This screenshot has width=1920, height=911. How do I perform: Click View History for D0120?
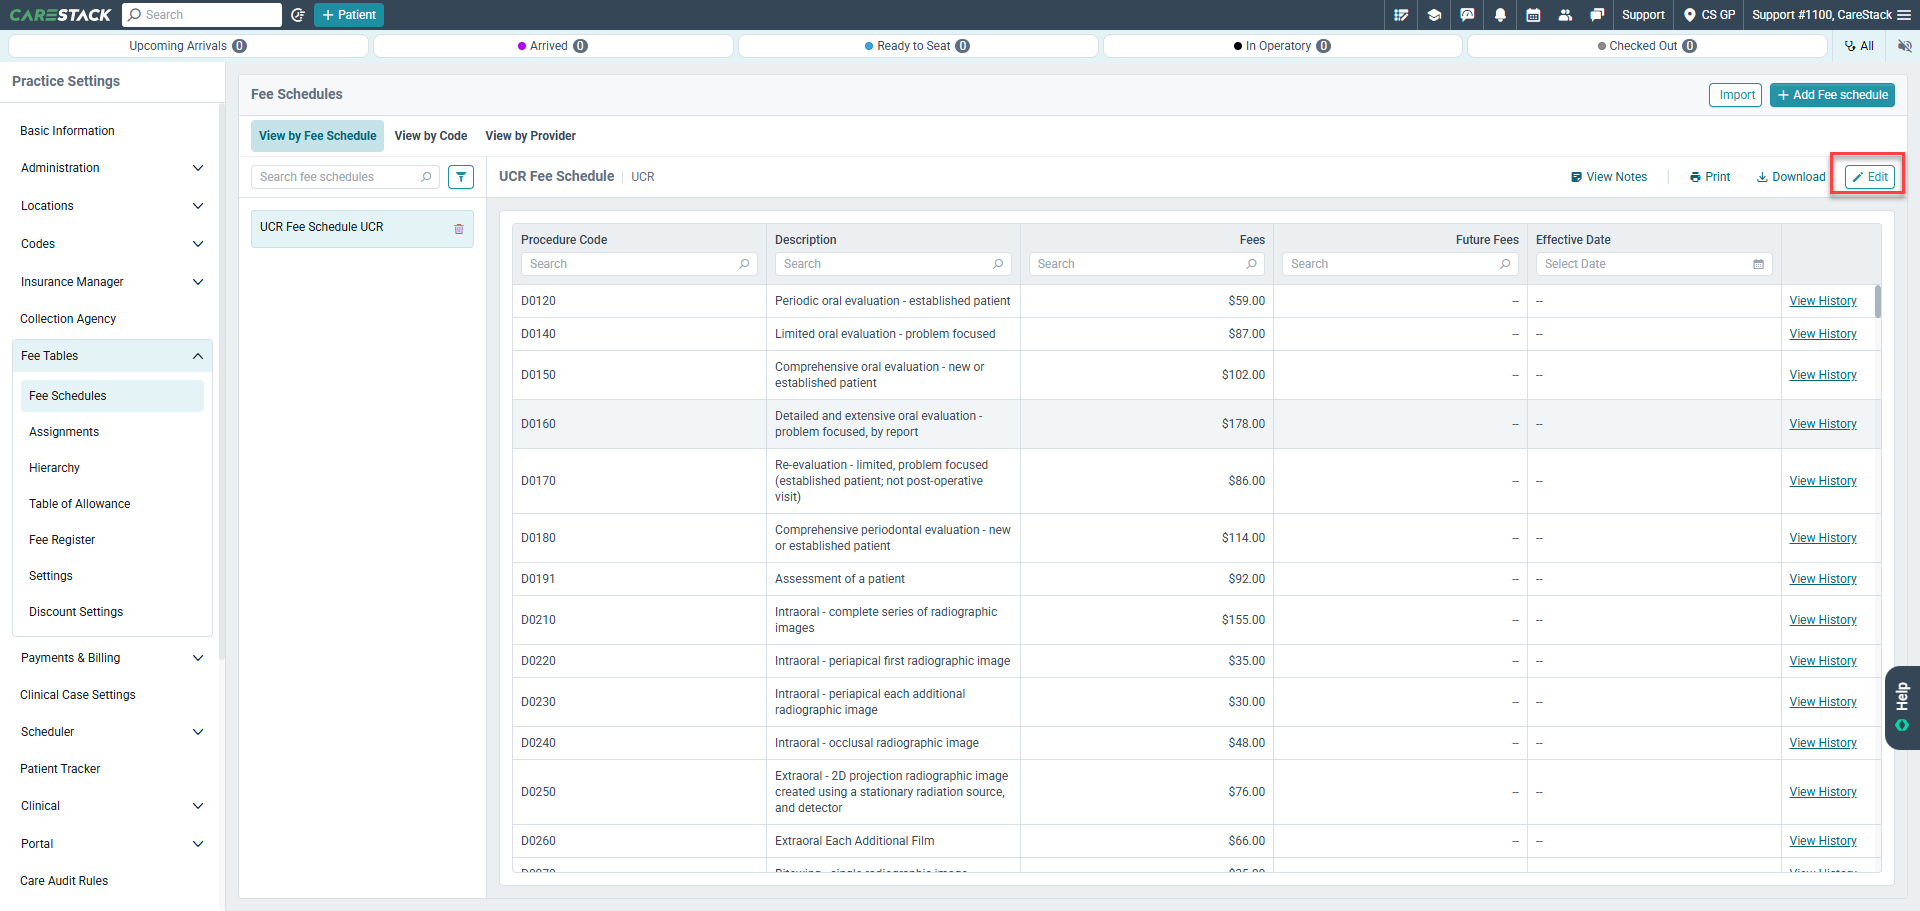click(x=1823, y=301)
